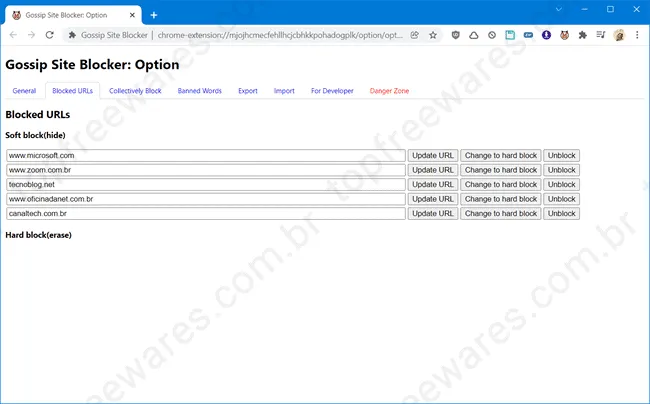The height and width of the screenshot is (404, 650).
Task: Click the 'Gossip Site Blocker: Option' page title
Action: tap(92, 65)
